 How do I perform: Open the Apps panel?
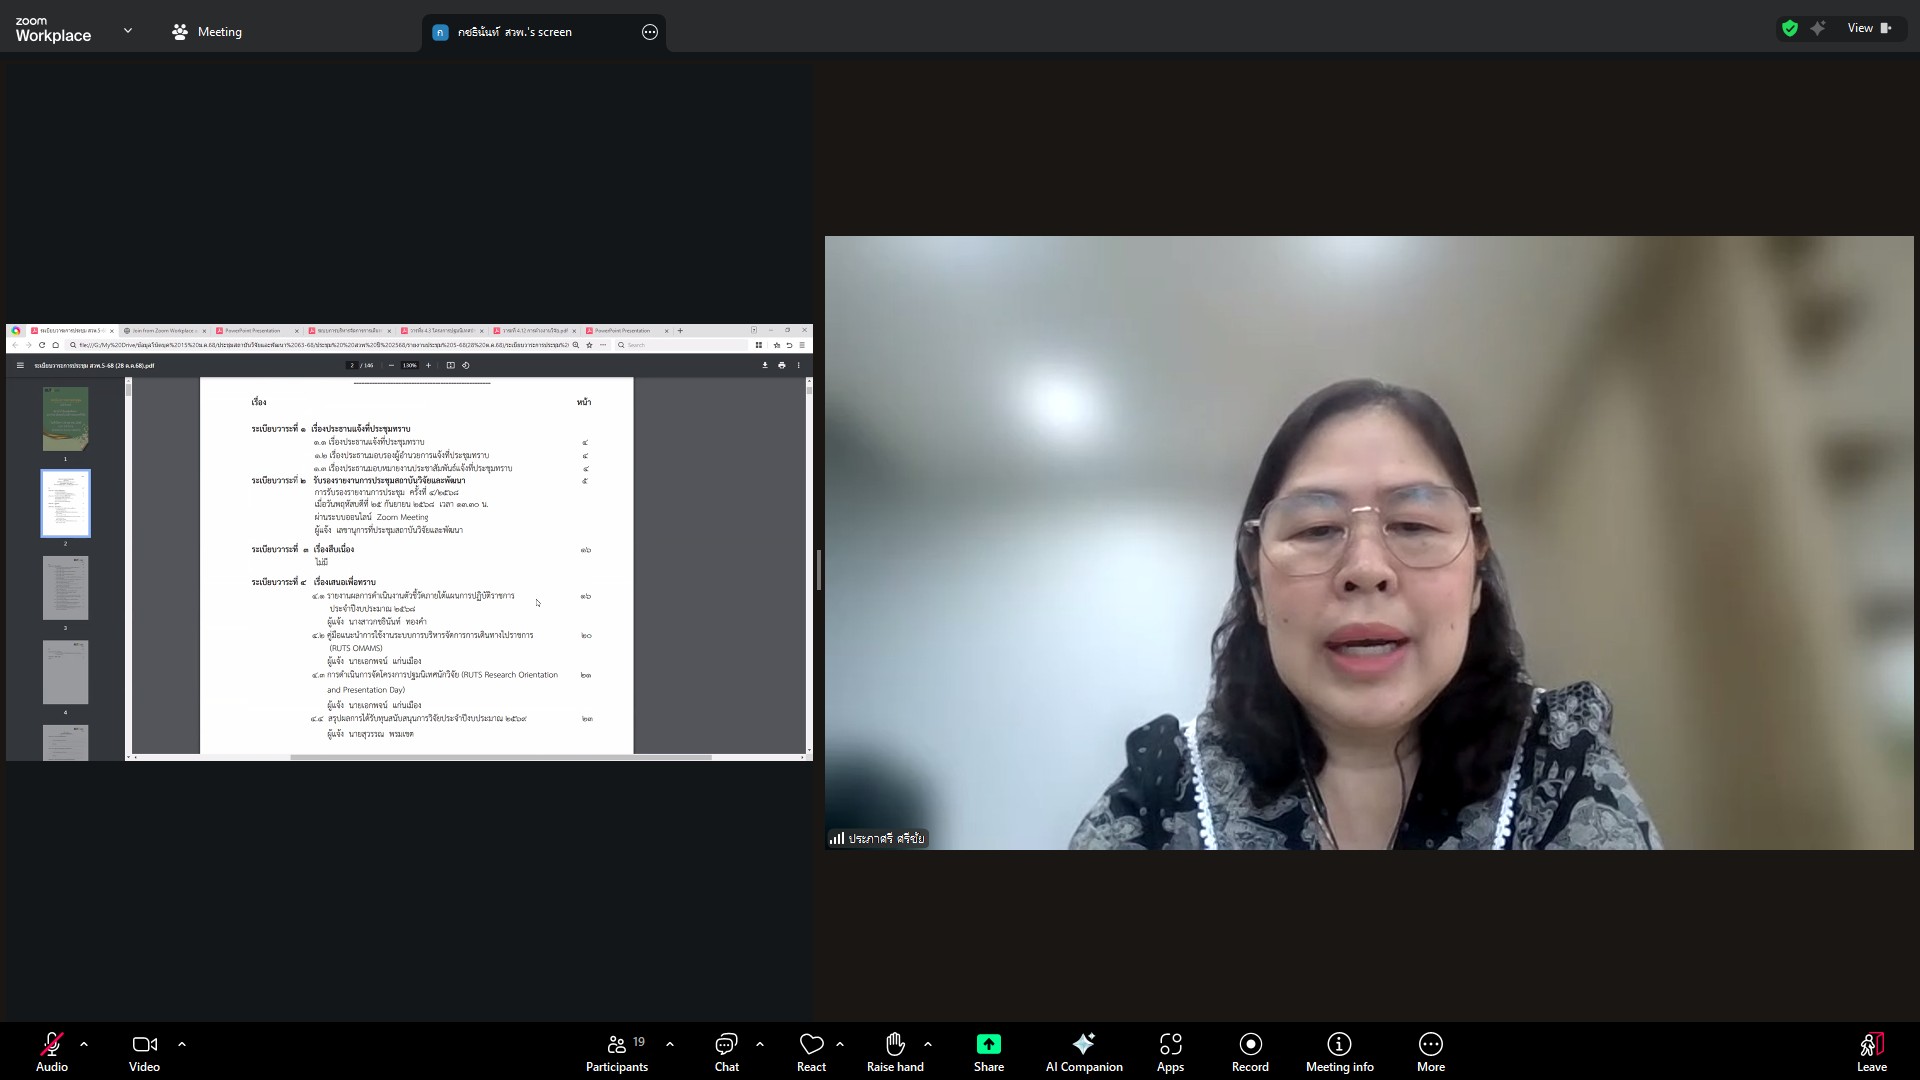1170,1051
